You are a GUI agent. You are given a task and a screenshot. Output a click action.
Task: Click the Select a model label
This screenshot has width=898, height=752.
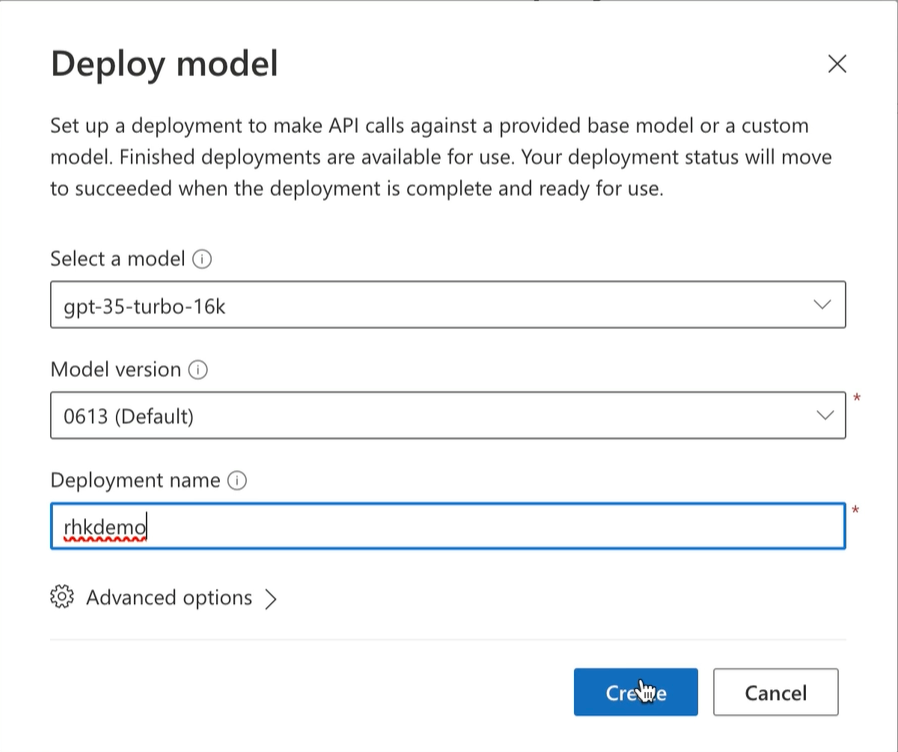pyautogui.click(x=117, y=259)
